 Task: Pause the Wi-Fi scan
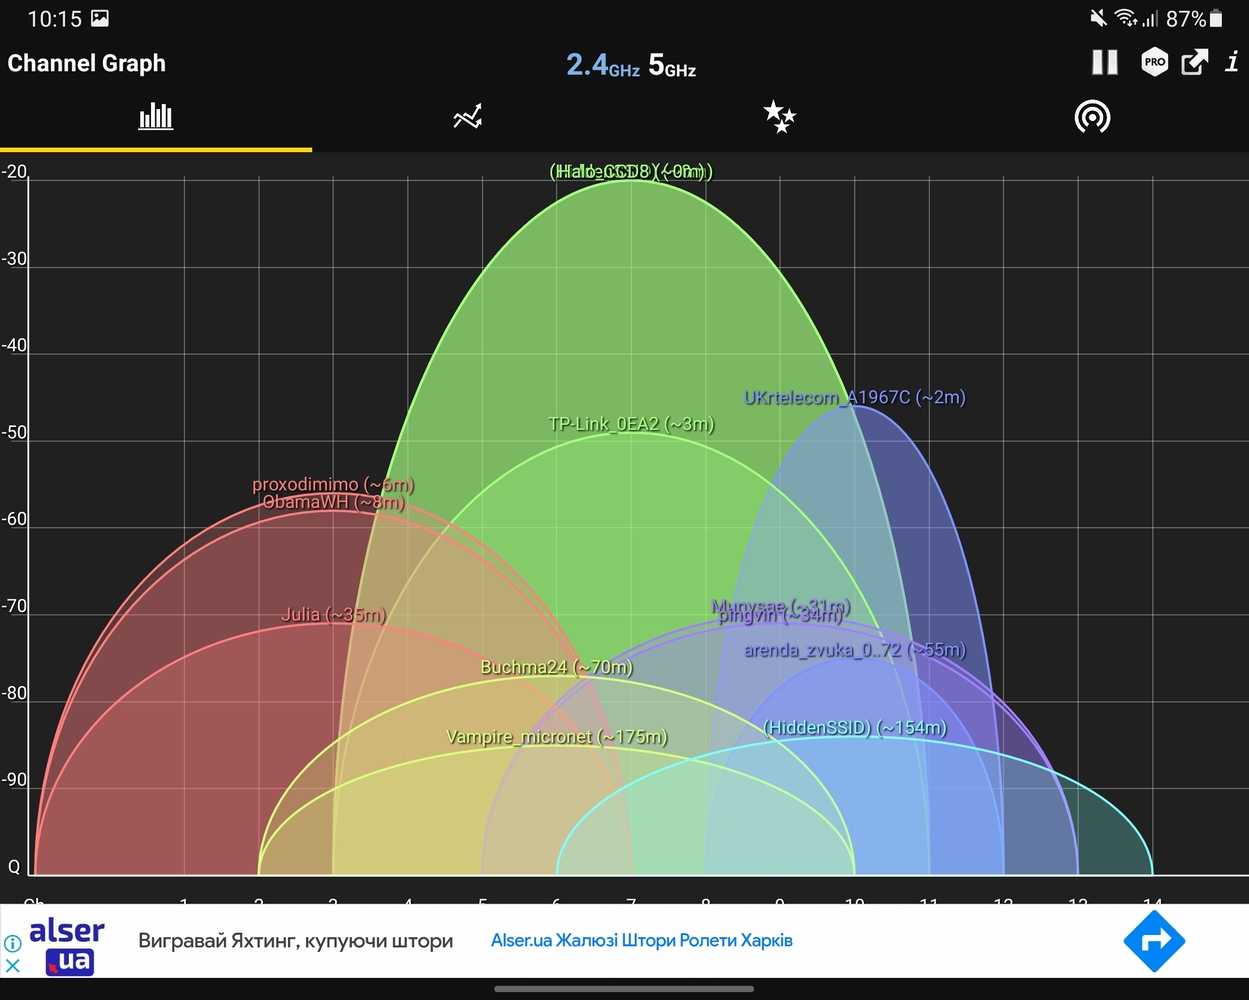click(1104, 63)
